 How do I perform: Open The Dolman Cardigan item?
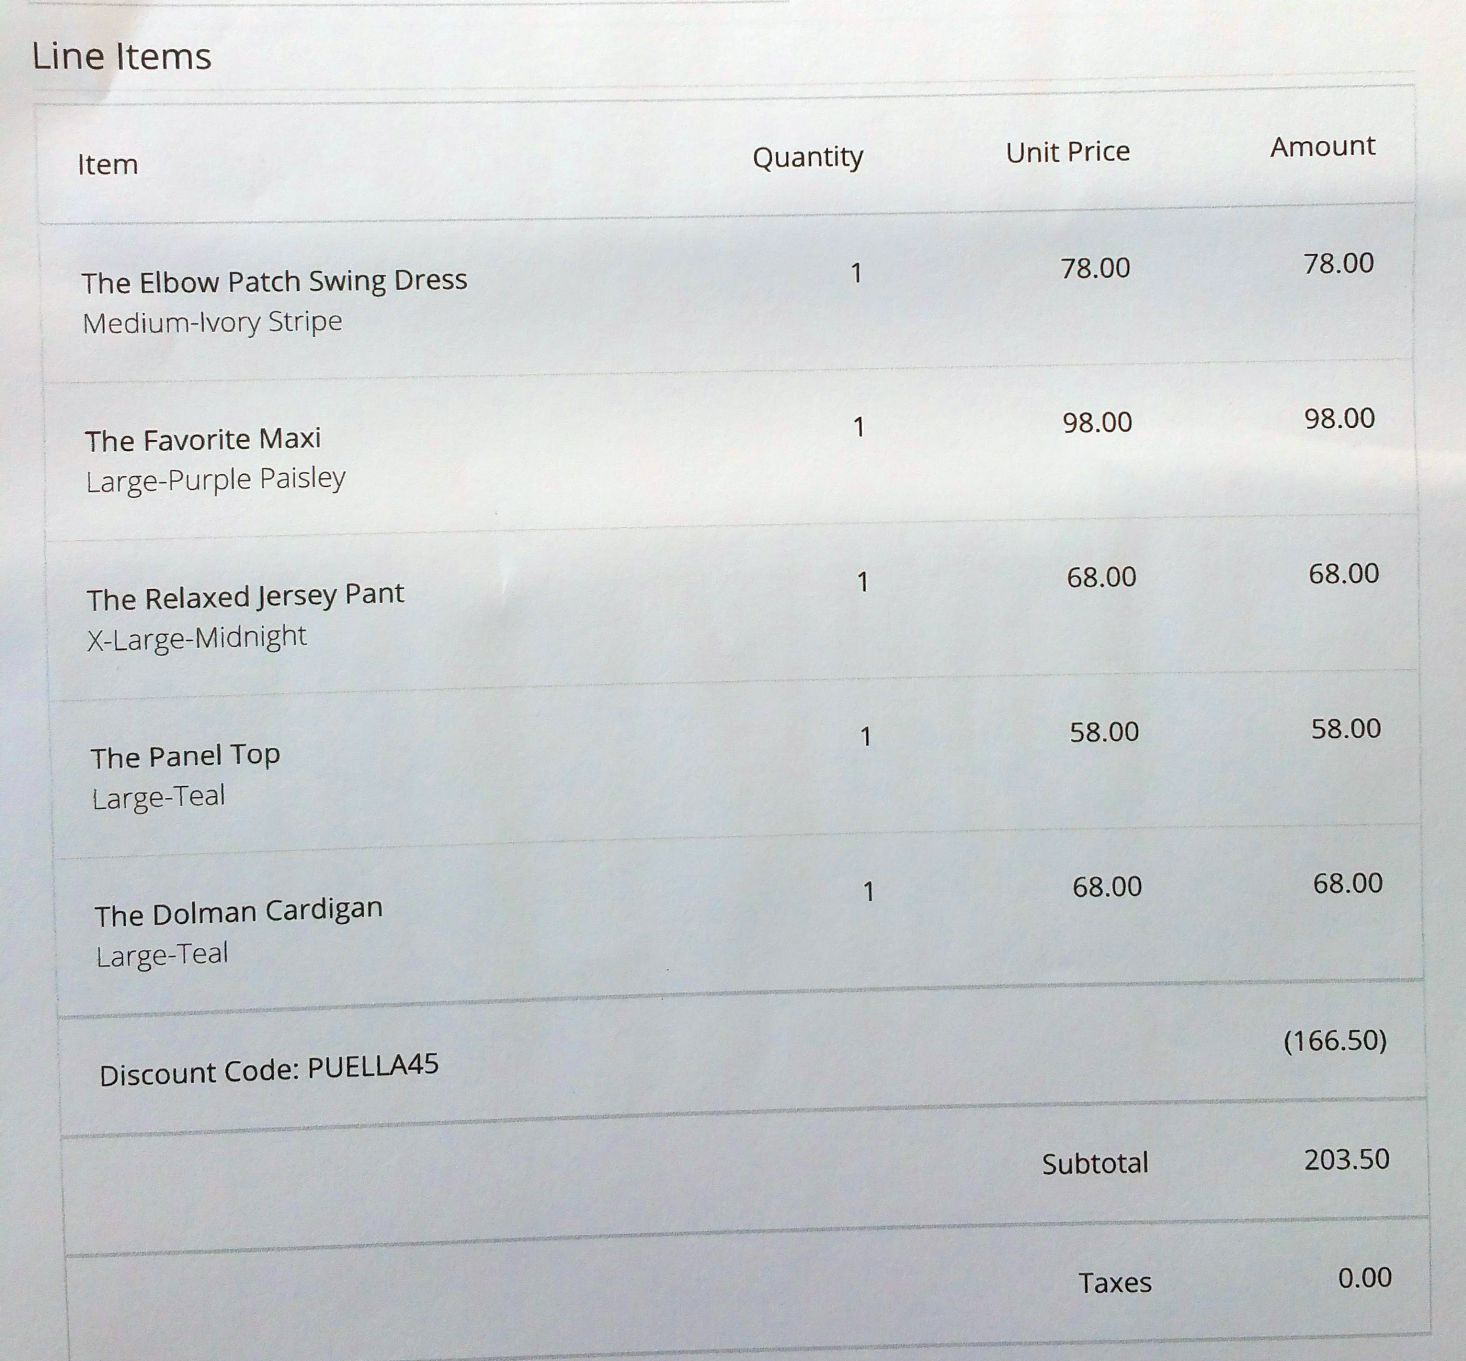[239, 912]
